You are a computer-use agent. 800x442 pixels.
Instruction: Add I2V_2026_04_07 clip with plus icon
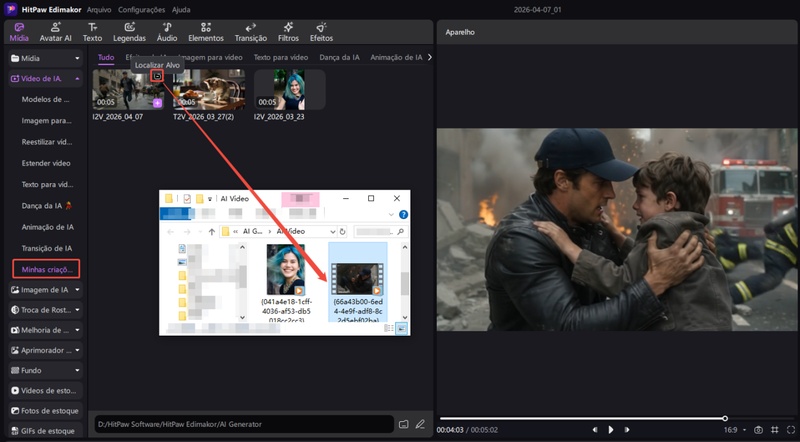[x=158, y=103]
